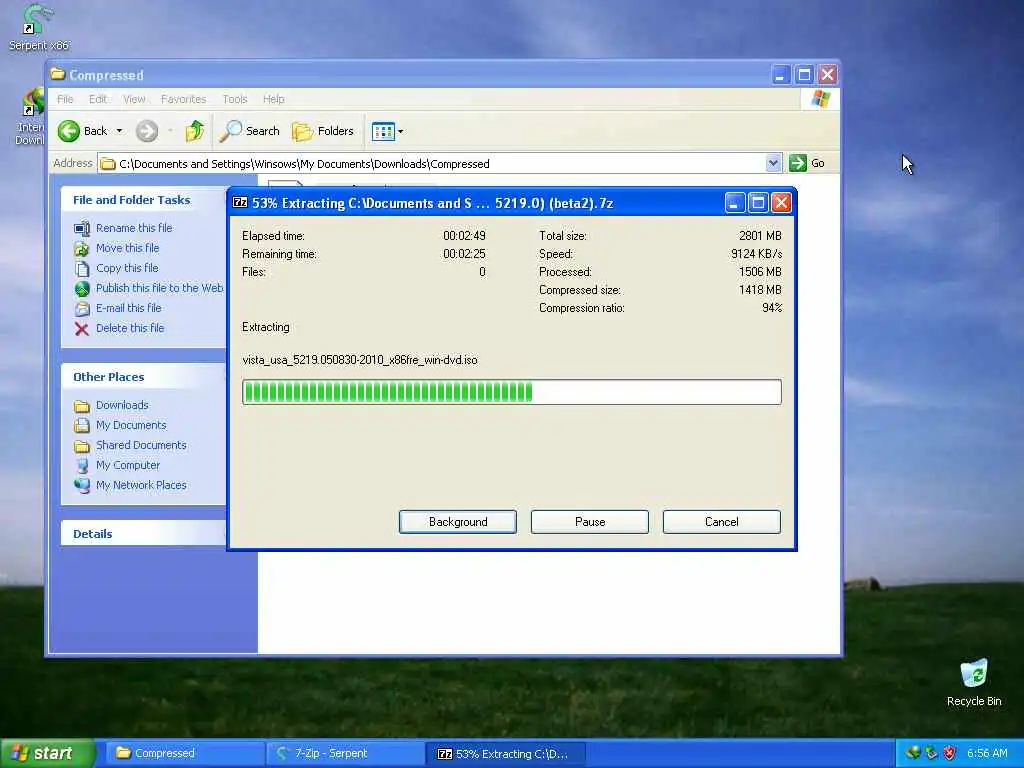This screenshot has width=1024, height=768.
Task: Cancel the extraction process
Action: click(x=722, y=522)
